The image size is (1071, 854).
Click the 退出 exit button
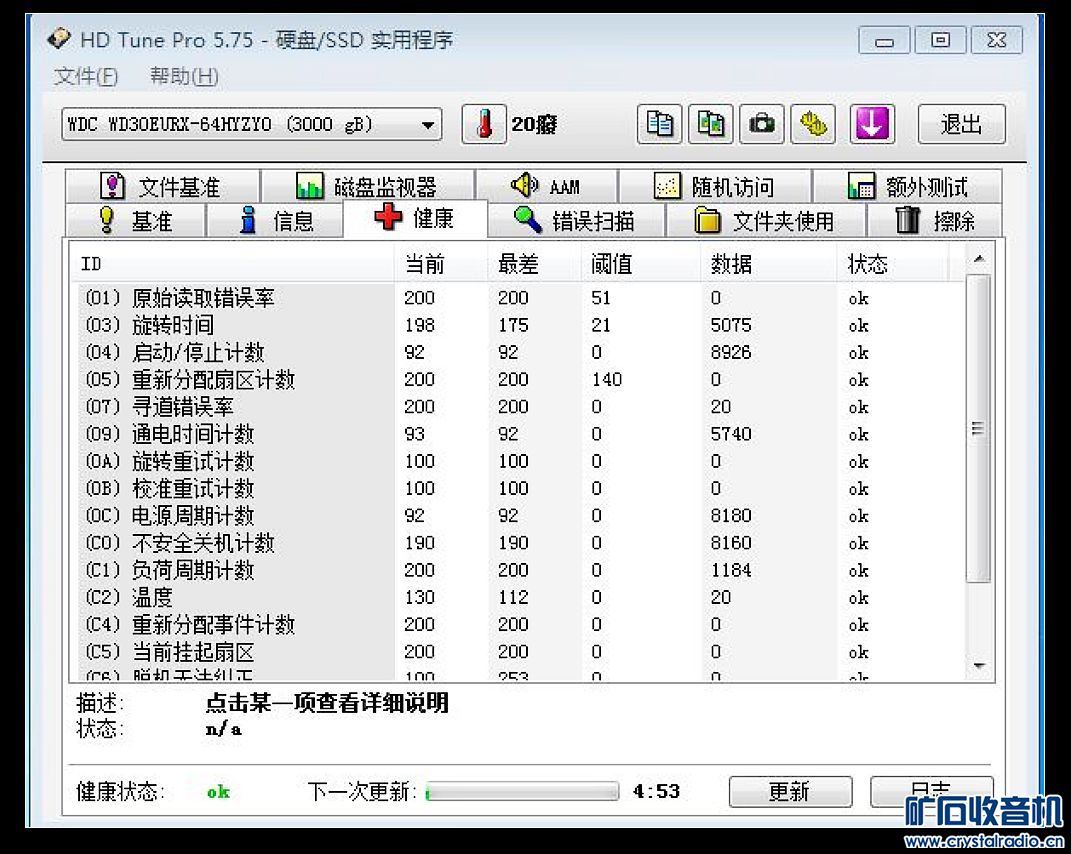(961, 124)
